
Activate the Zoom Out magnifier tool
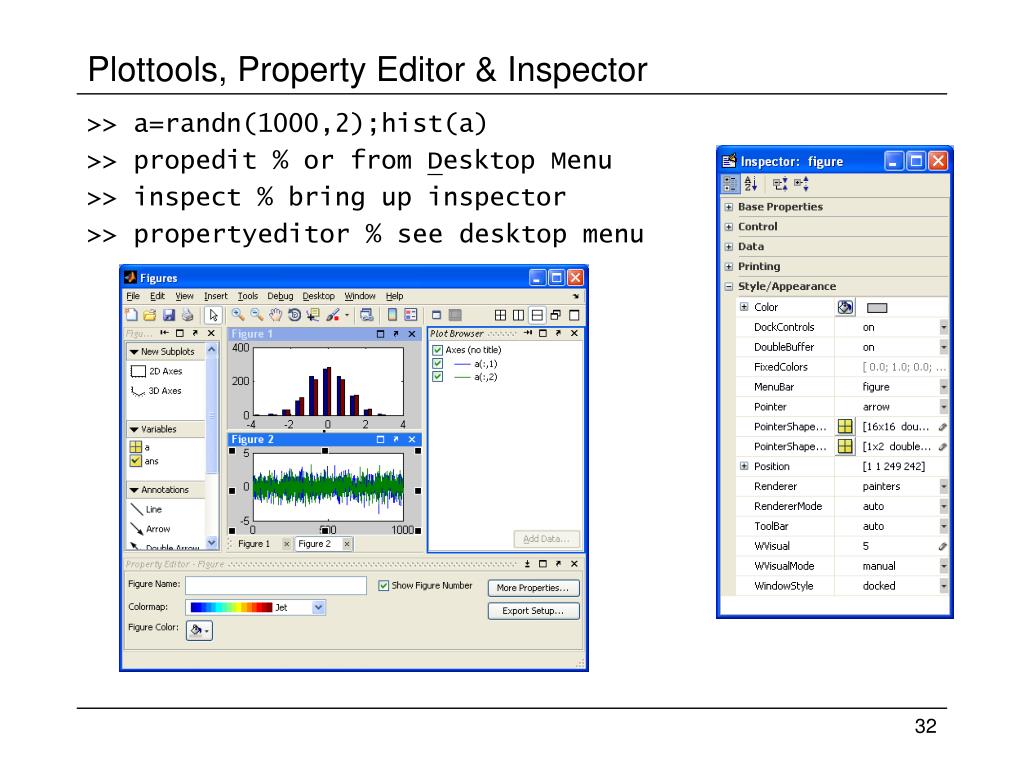click(x=257, y=315)
